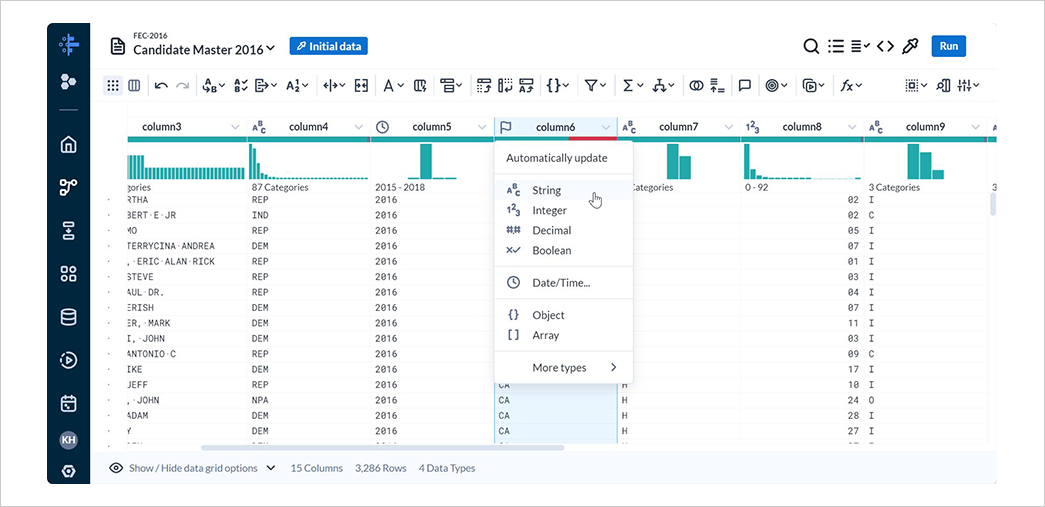This screenshot has width=1045, height=507.
Task: Click the Initial data button
Action: (x=329, y=46)
